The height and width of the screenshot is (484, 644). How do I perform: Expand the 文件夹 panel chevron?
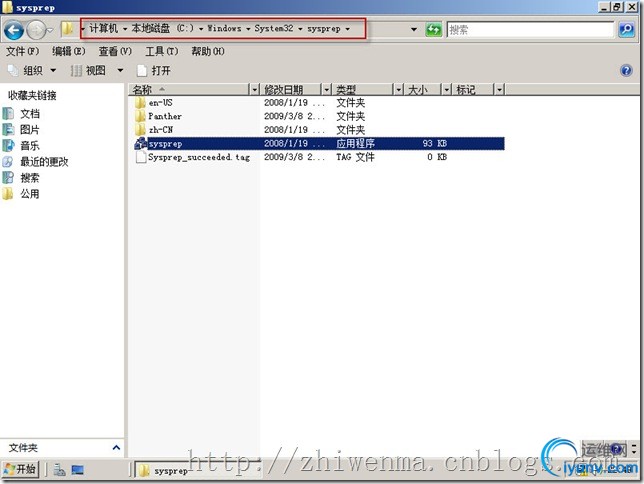[x=116, y=448]
